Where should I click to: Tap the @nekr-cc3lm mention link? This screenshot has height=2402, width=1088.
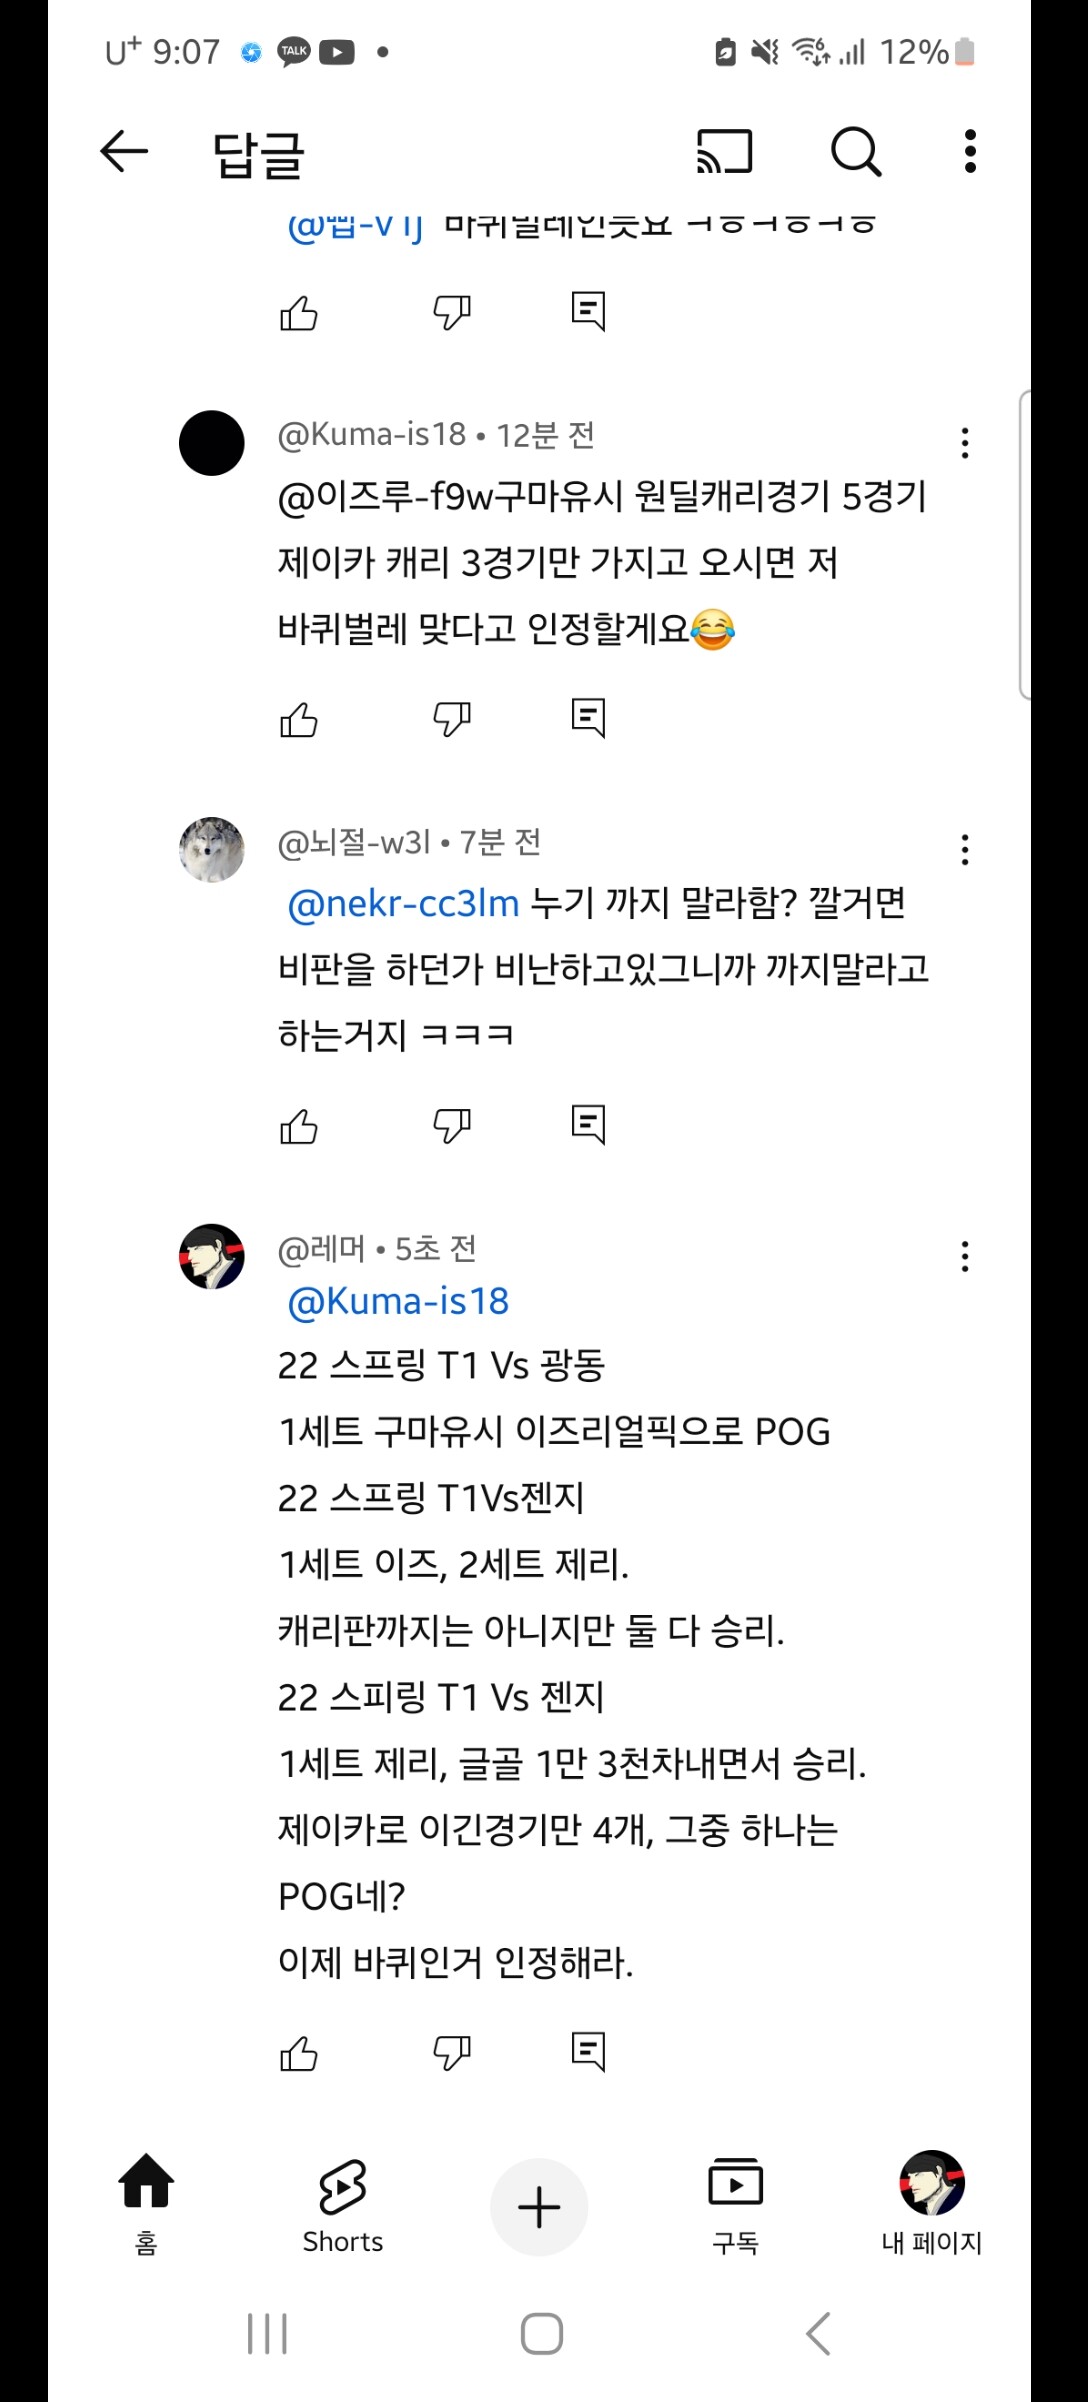click(403, 903)
